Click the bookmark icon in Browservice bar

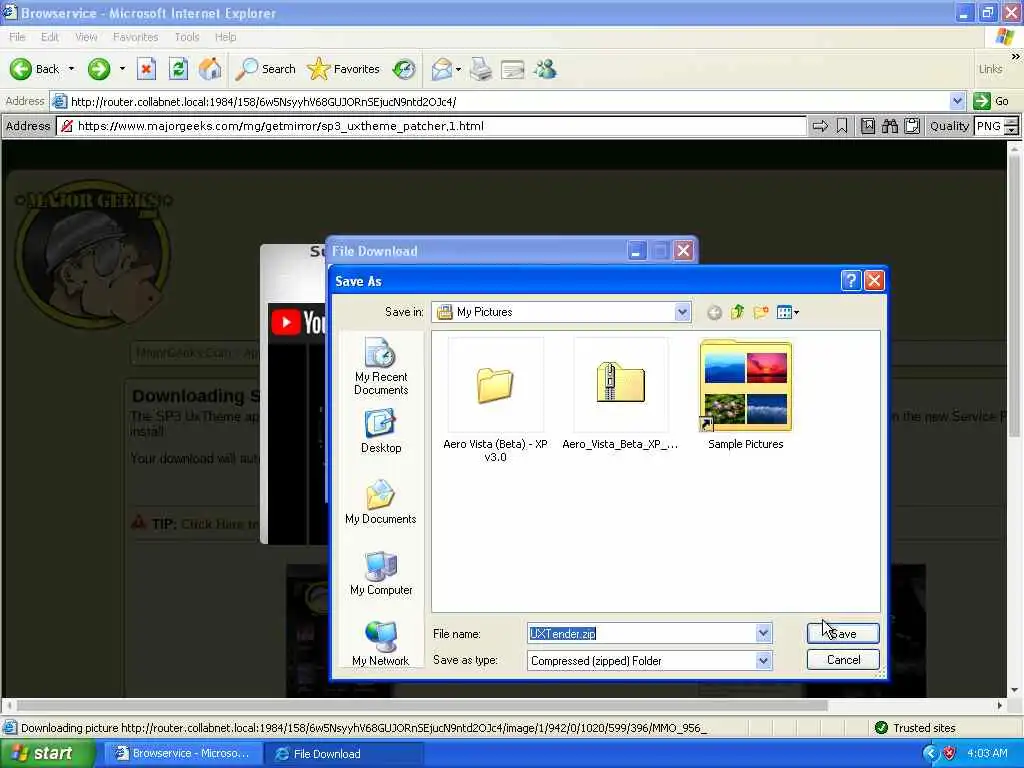[x=842, y=126]
